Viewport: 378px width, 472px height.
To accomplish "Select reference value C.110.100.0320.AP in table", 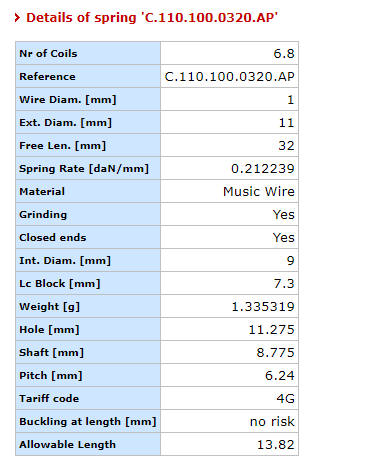I will click(230, 77).
